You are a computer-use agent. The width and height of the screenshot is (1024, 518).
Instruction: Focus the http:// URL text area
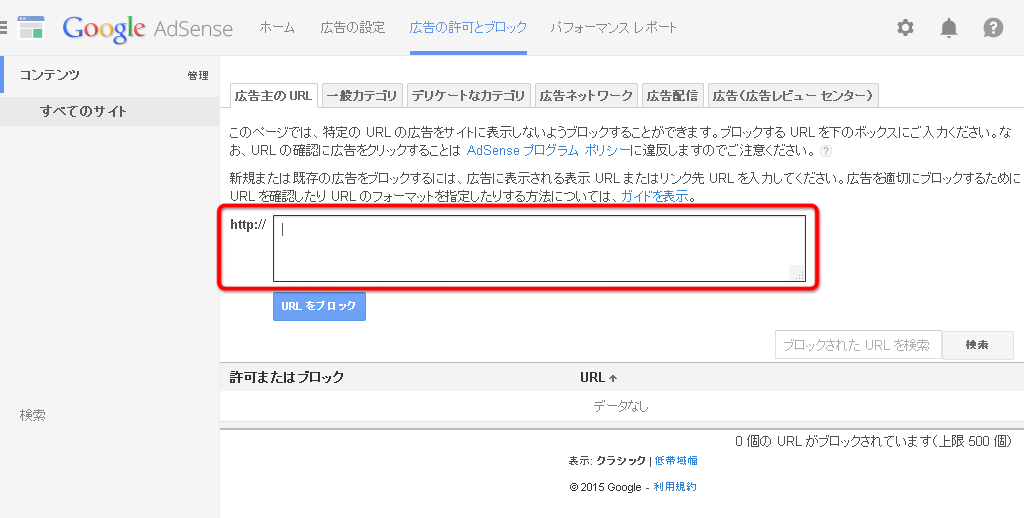539,248
